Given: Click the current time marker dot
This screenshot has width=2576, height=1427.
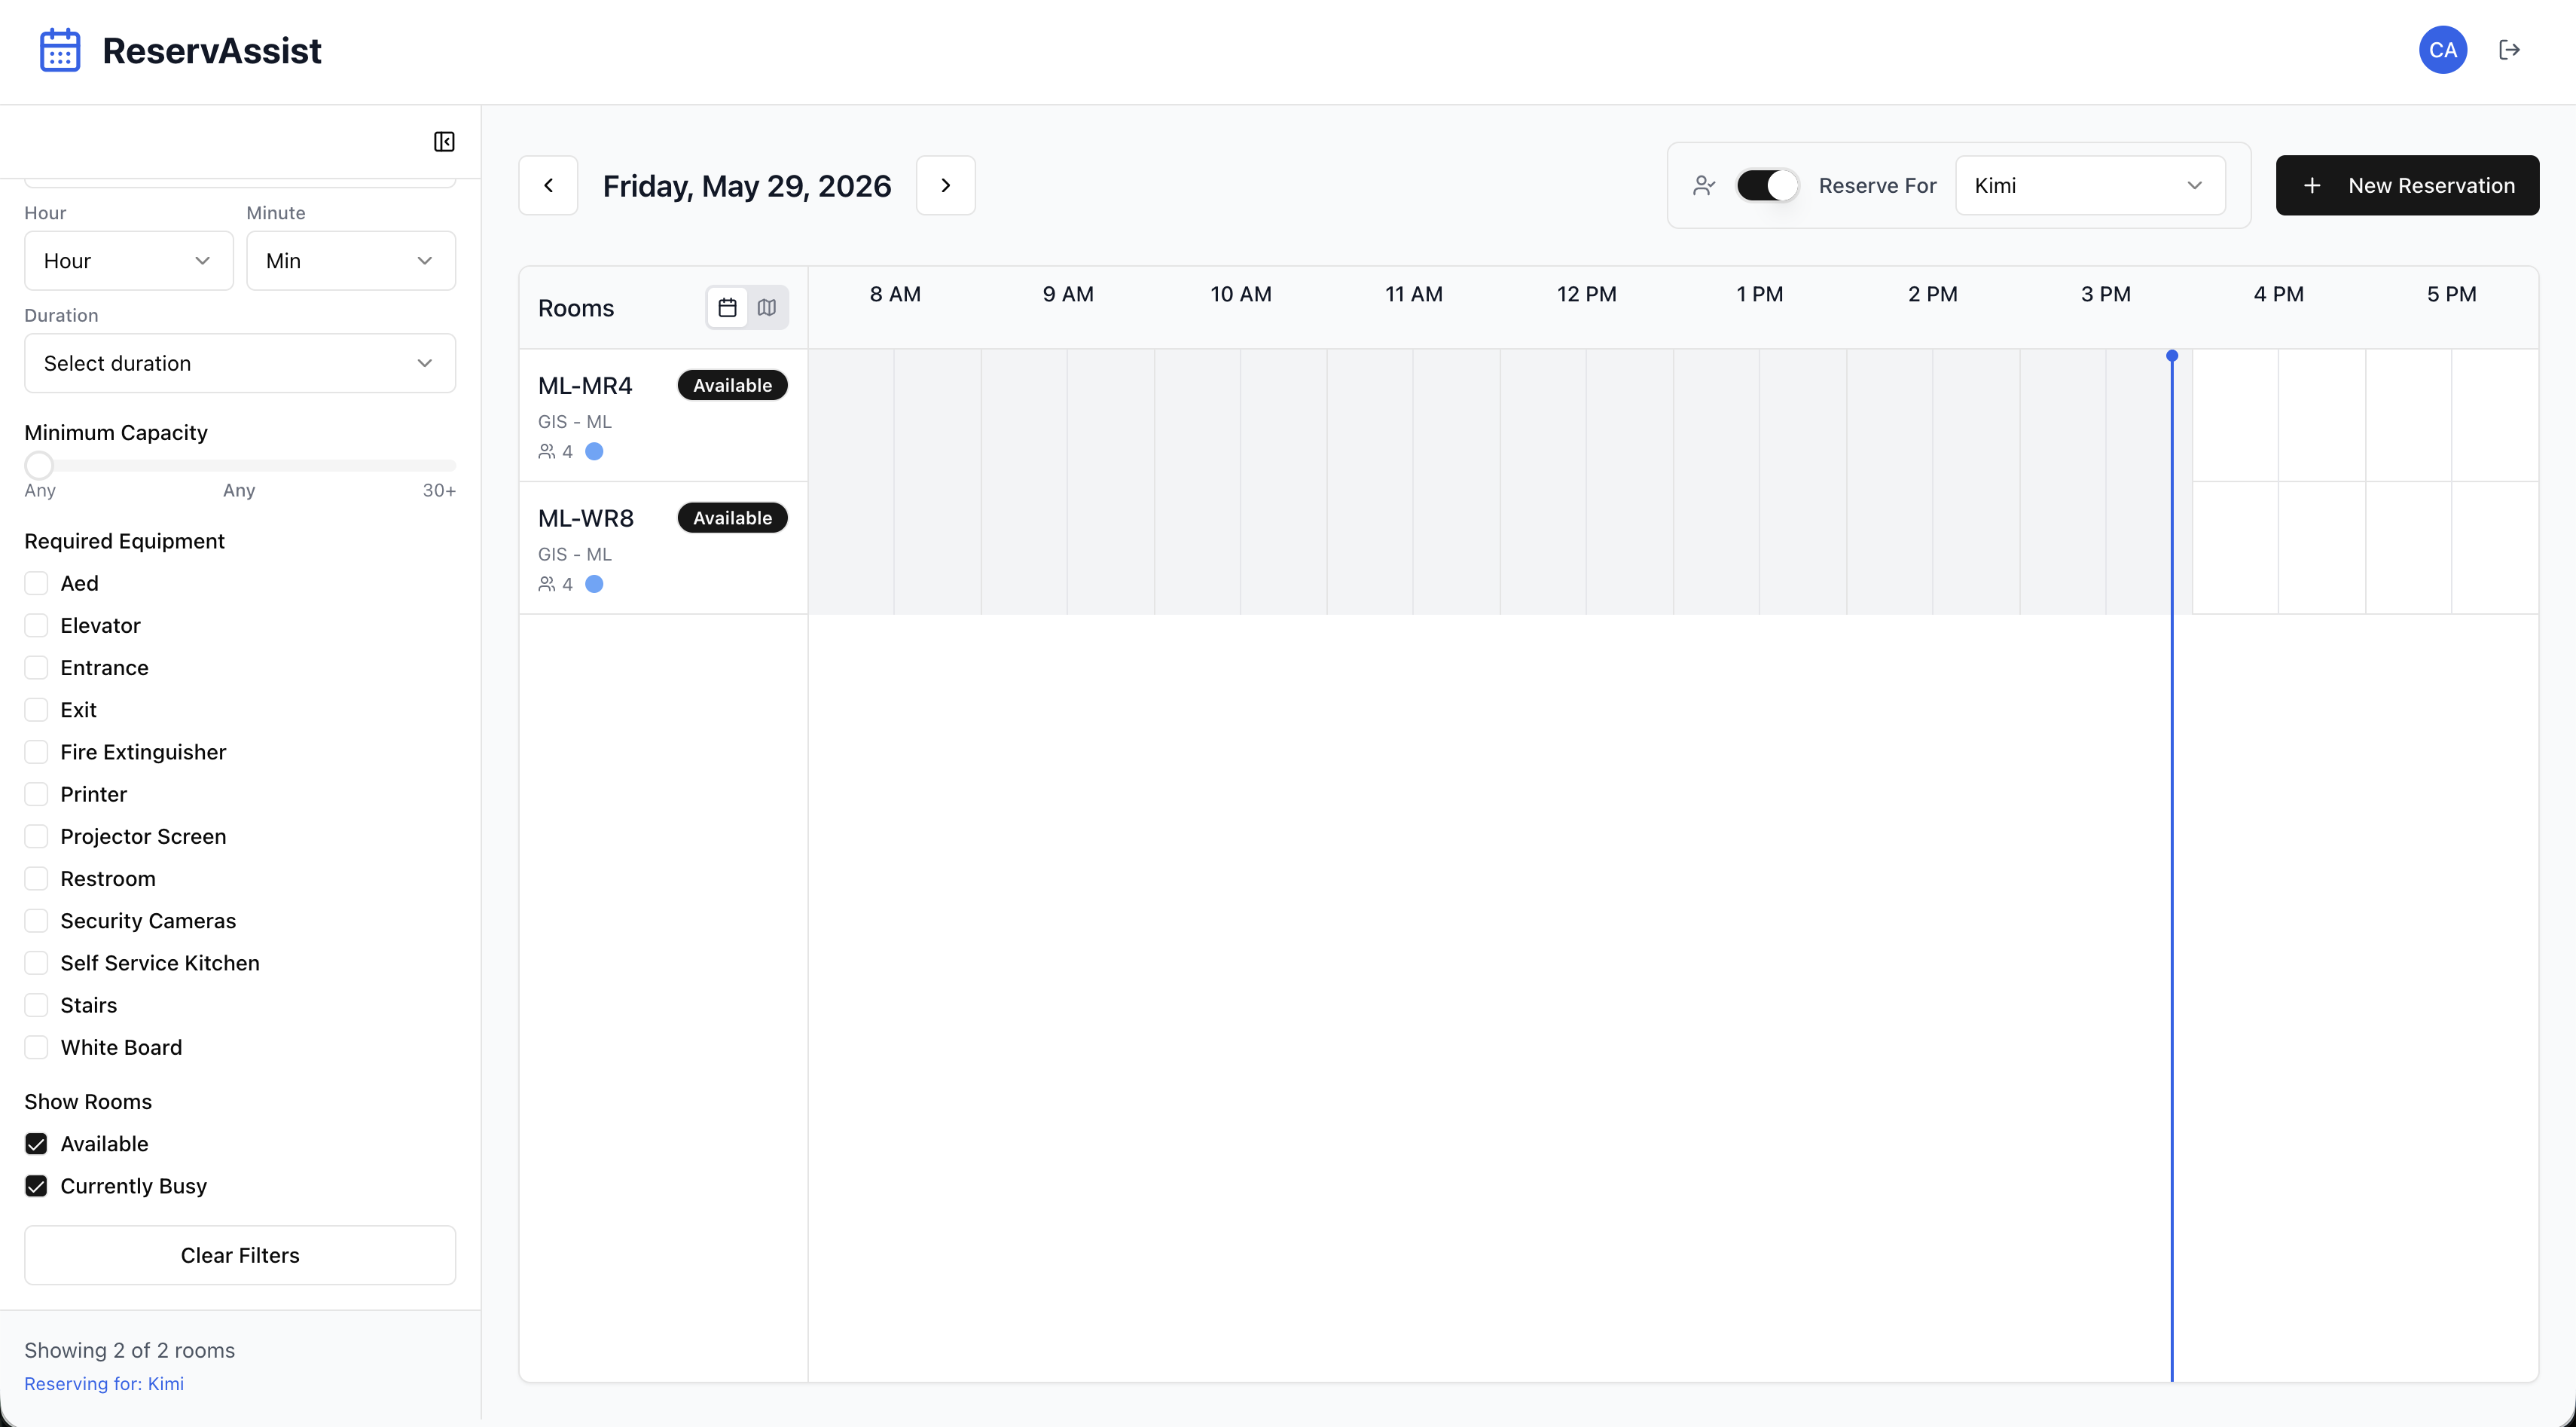Looking at the screenshot, I should (x=2172, y=355).
